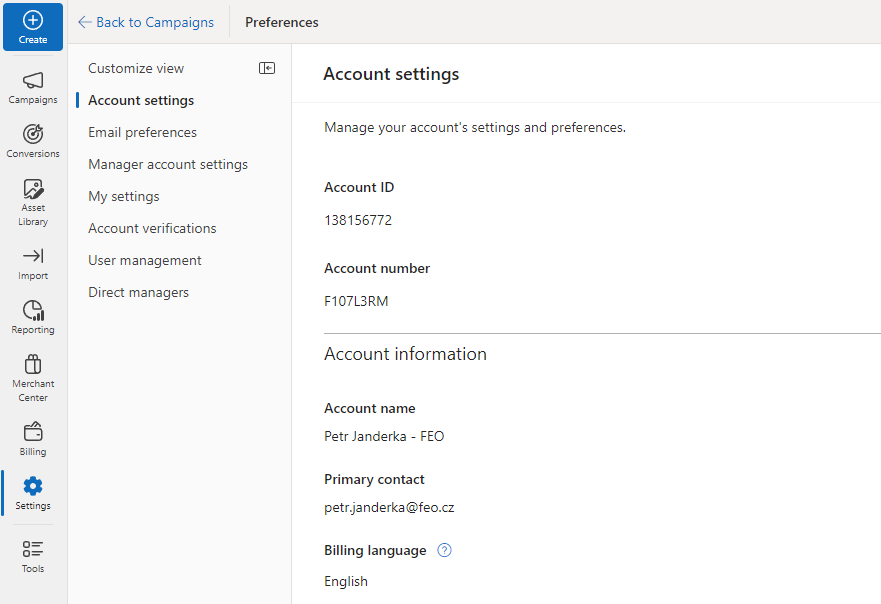Open Merchant Center

33,378
